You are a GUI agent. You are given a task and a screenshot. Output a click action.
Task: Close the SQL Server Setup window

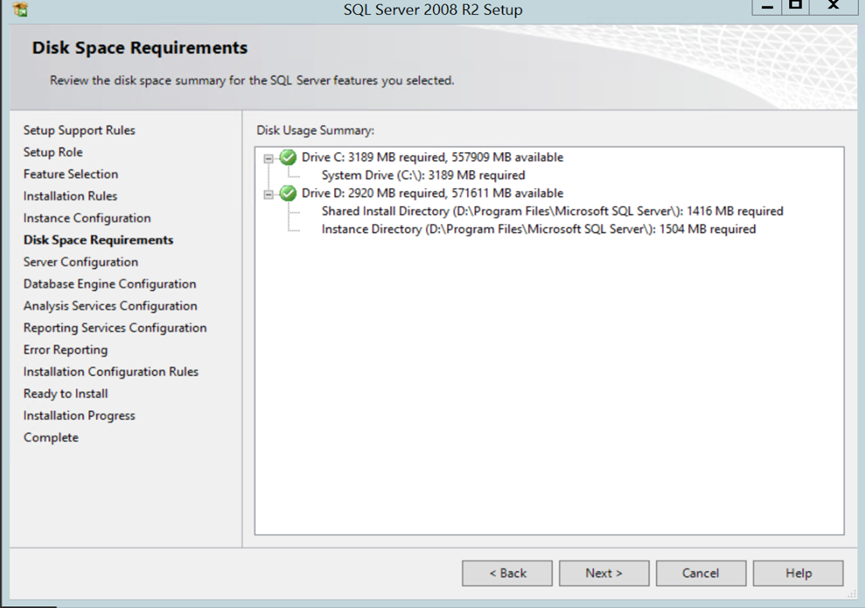pyautogui.click(x=834, y=7)
